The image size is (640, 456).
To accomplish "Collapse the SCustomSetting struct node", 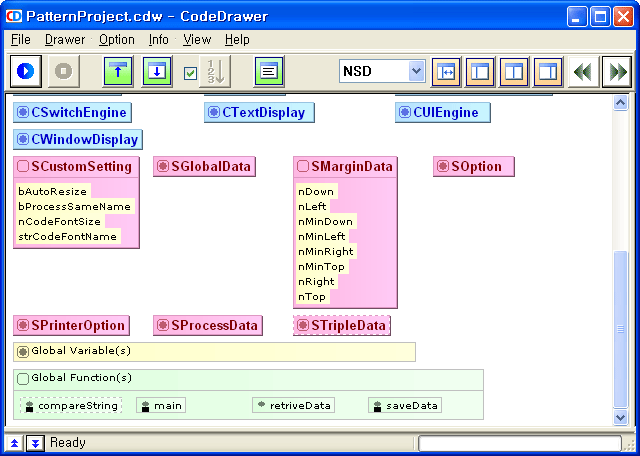I will [23, 166].
